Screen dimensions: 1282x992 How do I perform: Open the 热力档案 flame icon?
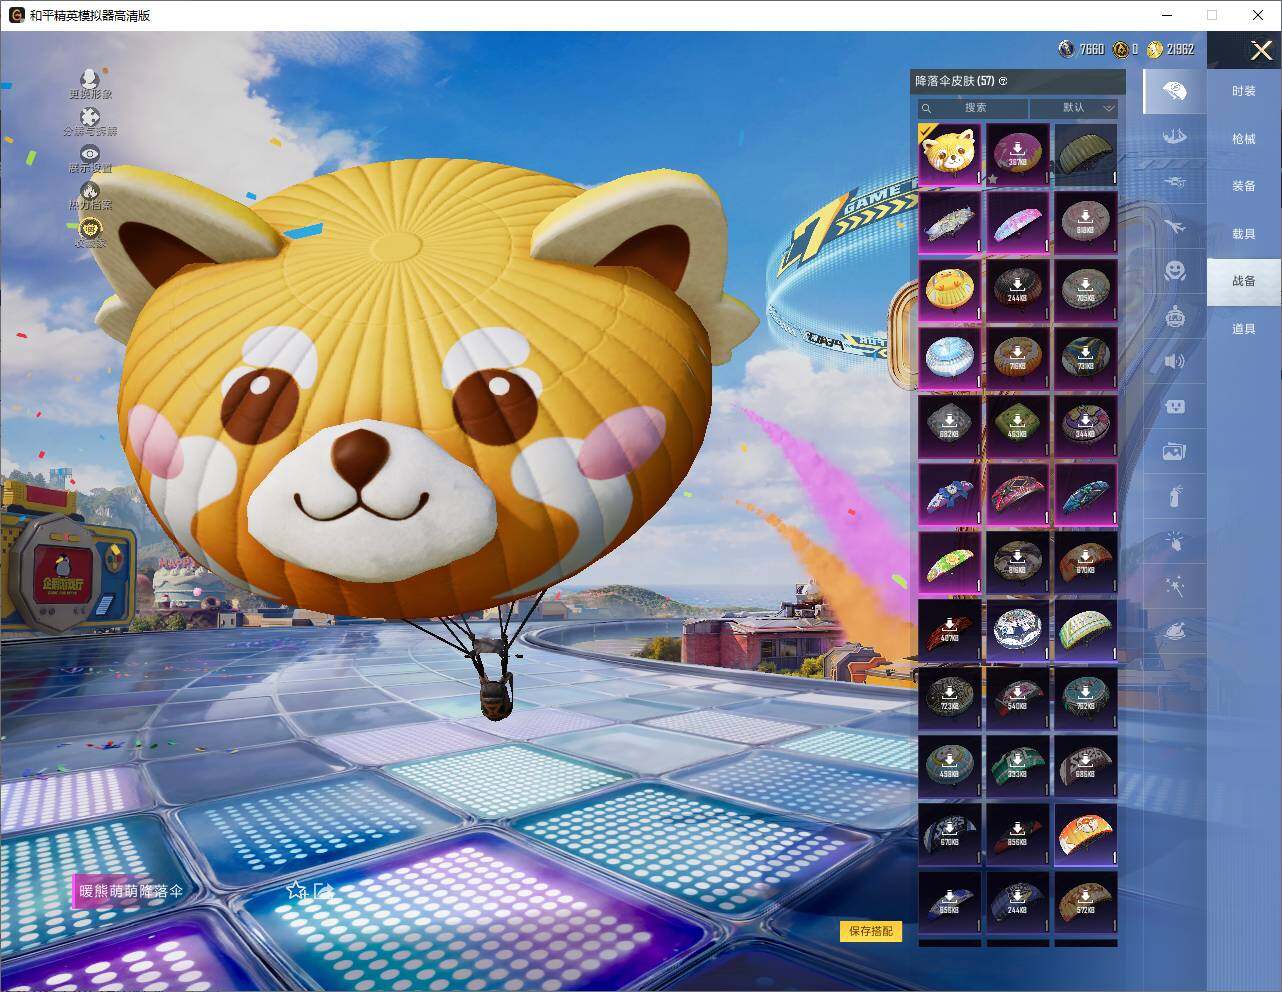coord(90,190)
